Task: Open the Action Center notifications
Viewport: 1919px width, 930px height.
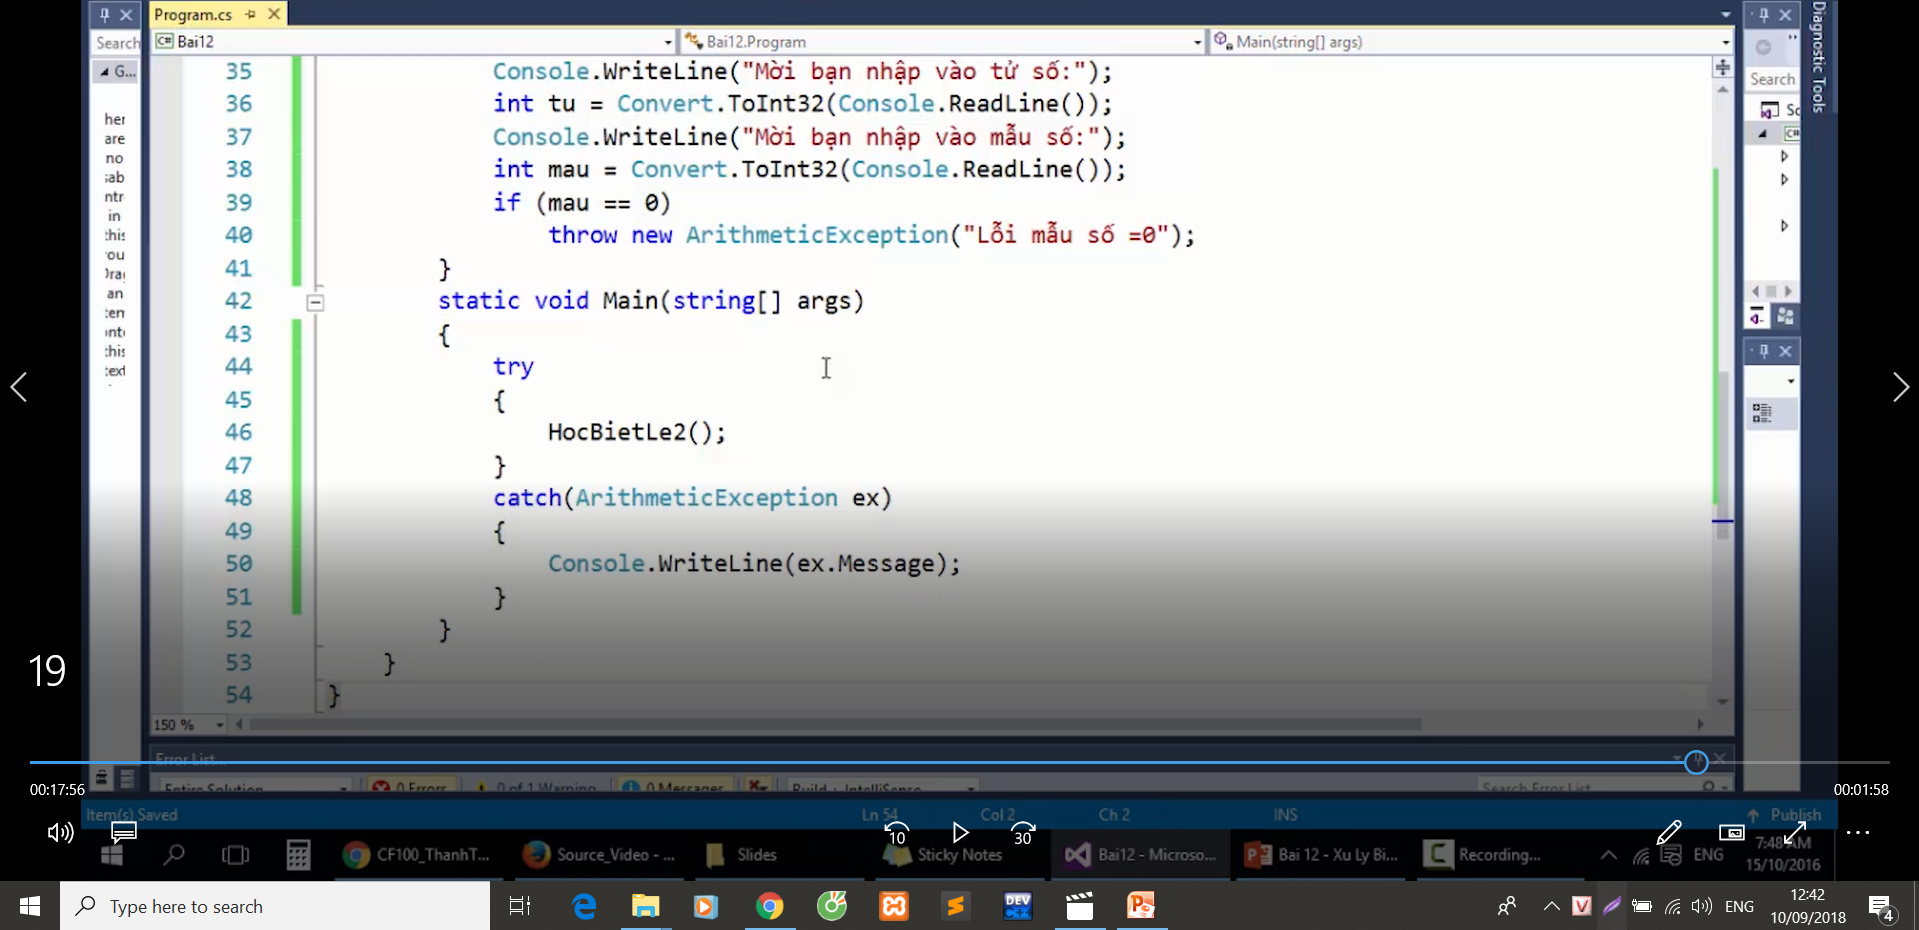Action: [x=1882, y=907]
